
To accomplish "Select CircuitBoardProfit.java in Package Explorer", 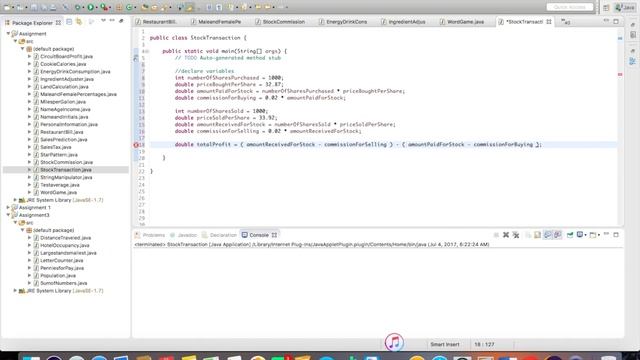I will click(66, 56).
